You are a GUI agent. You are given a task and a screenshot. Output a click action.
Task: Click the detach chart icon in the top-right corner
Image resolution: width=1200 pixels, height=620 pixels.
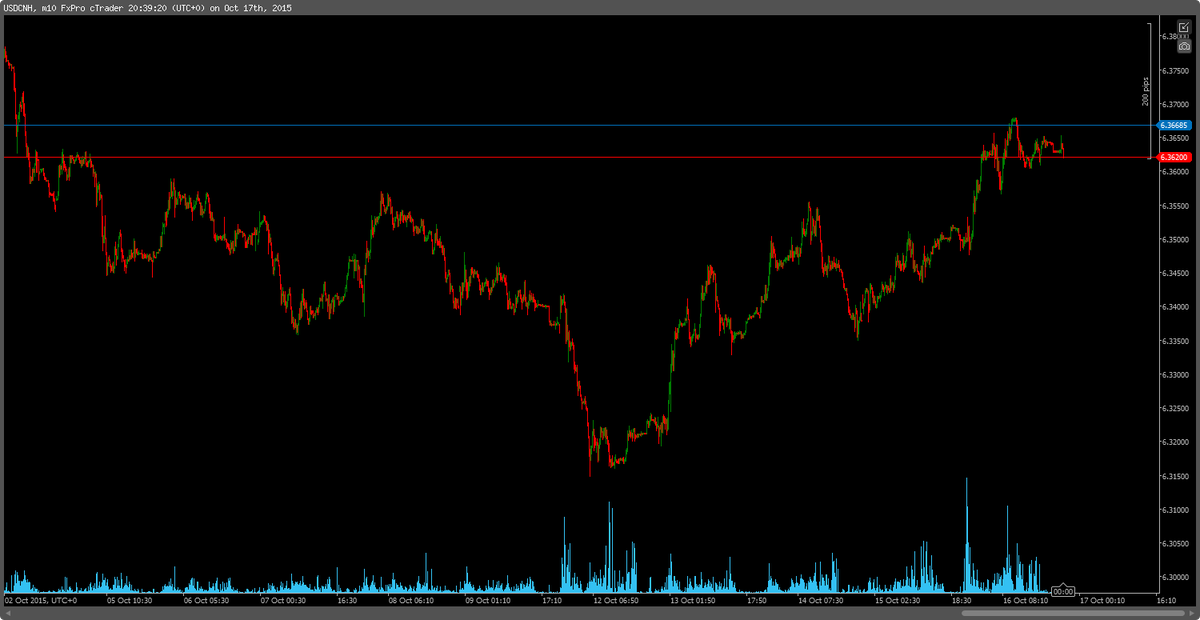tap(1184, 27)
